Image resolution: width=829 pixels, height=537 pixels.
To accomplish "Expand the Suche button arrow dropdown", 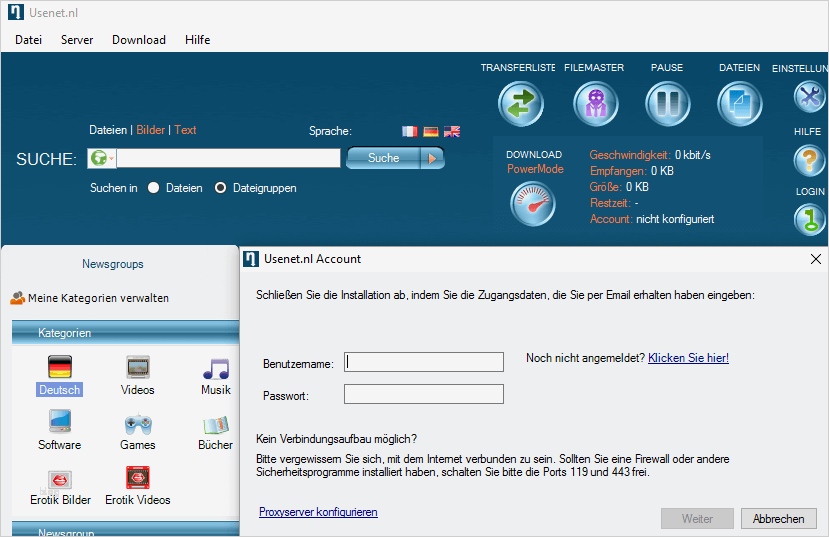I will pyautogui.click(x=432, y=158).
